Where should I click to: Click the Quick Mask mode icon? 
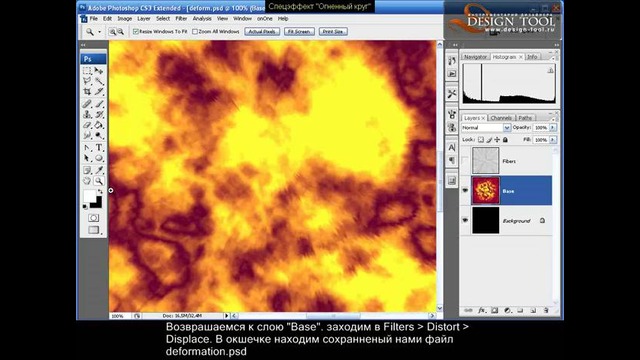click(93, 218)
